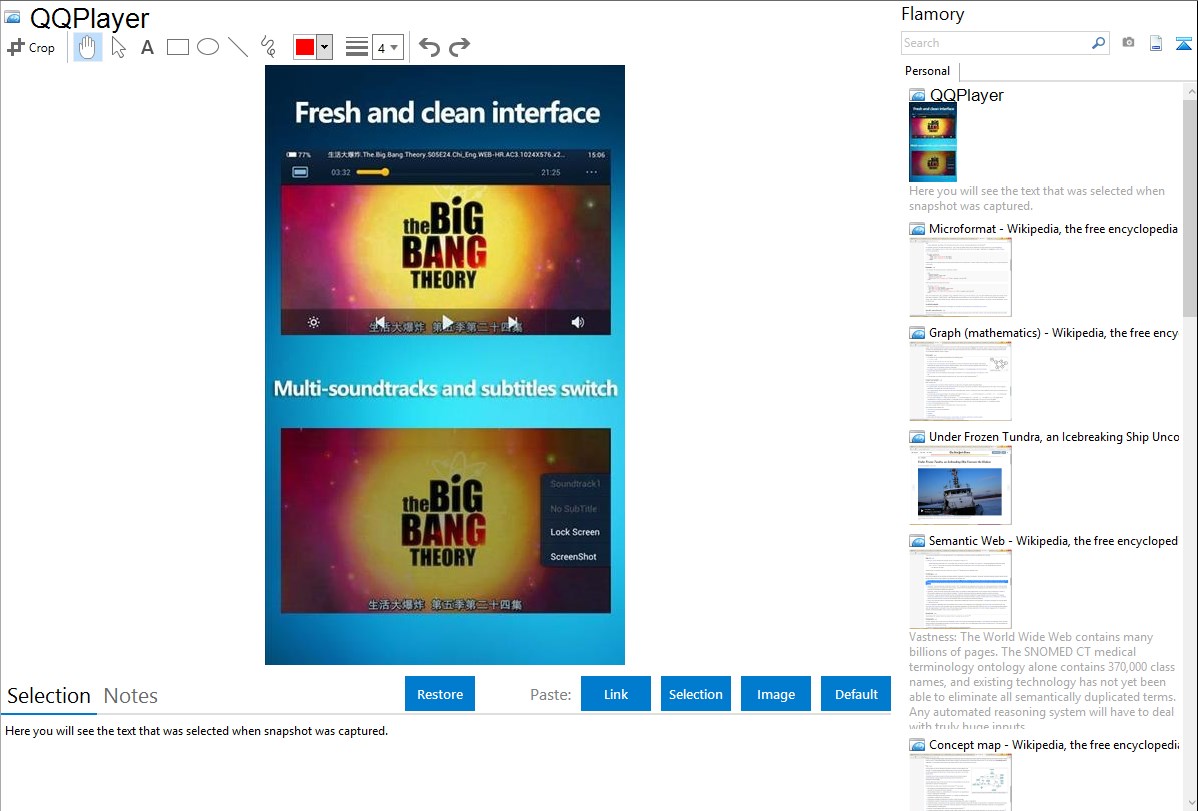This screenshot has height=811, width=1198.
Task: Select the Concept map - Wikipedia entry title
Action: (1054, 744)
